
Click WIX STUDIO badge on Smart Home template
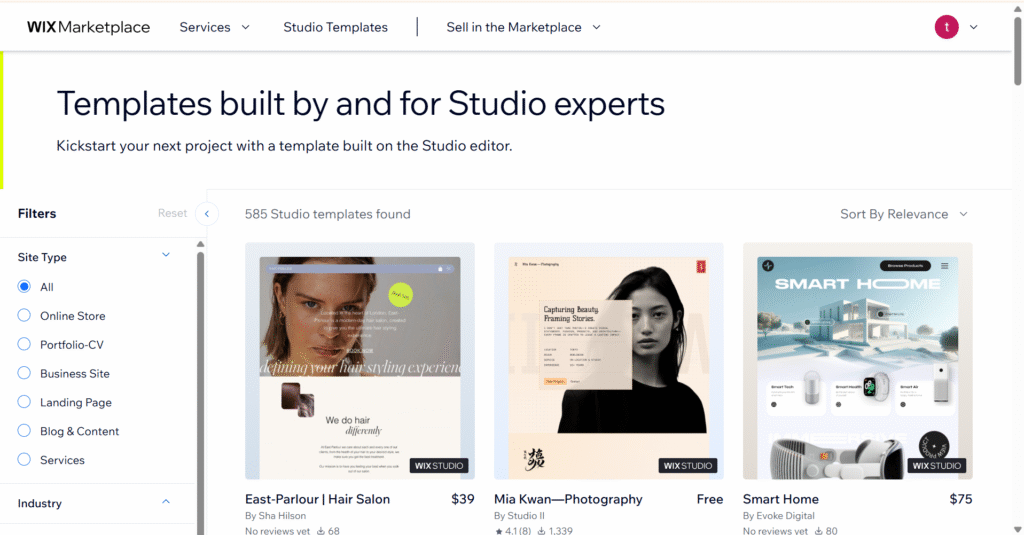tap(938, 465)
